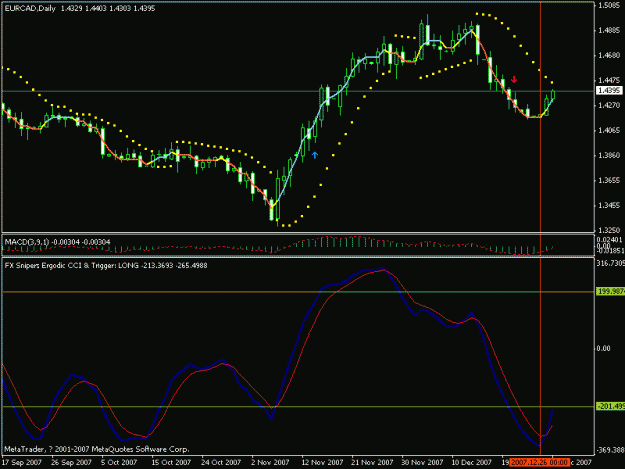
Task: Click the 15 Oct 2007 date label
Action: tap(171, 462)
